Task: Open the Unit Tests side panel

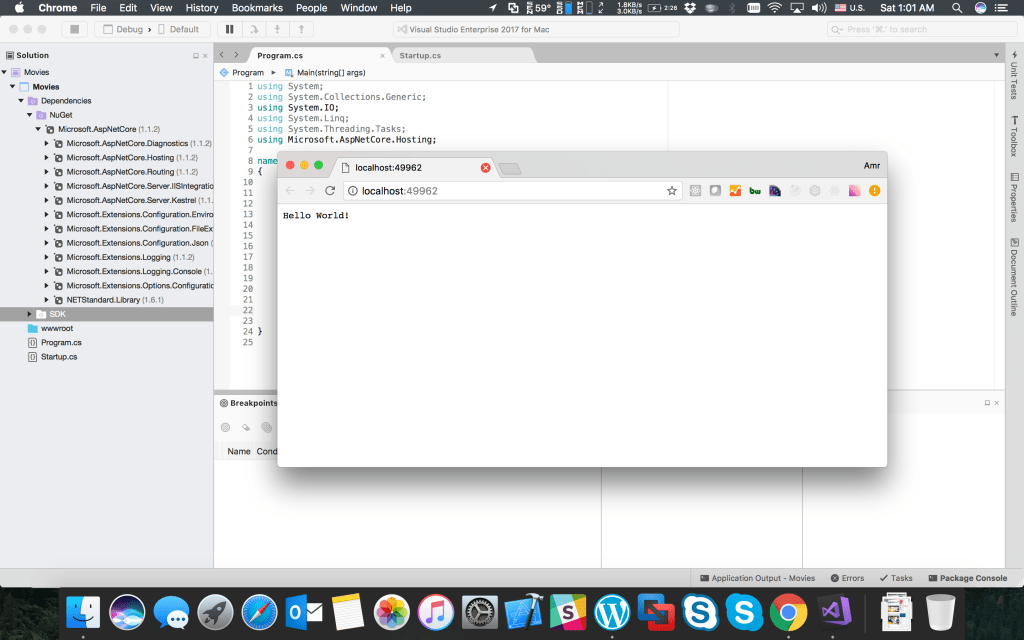Action: tap(1014, 74)
